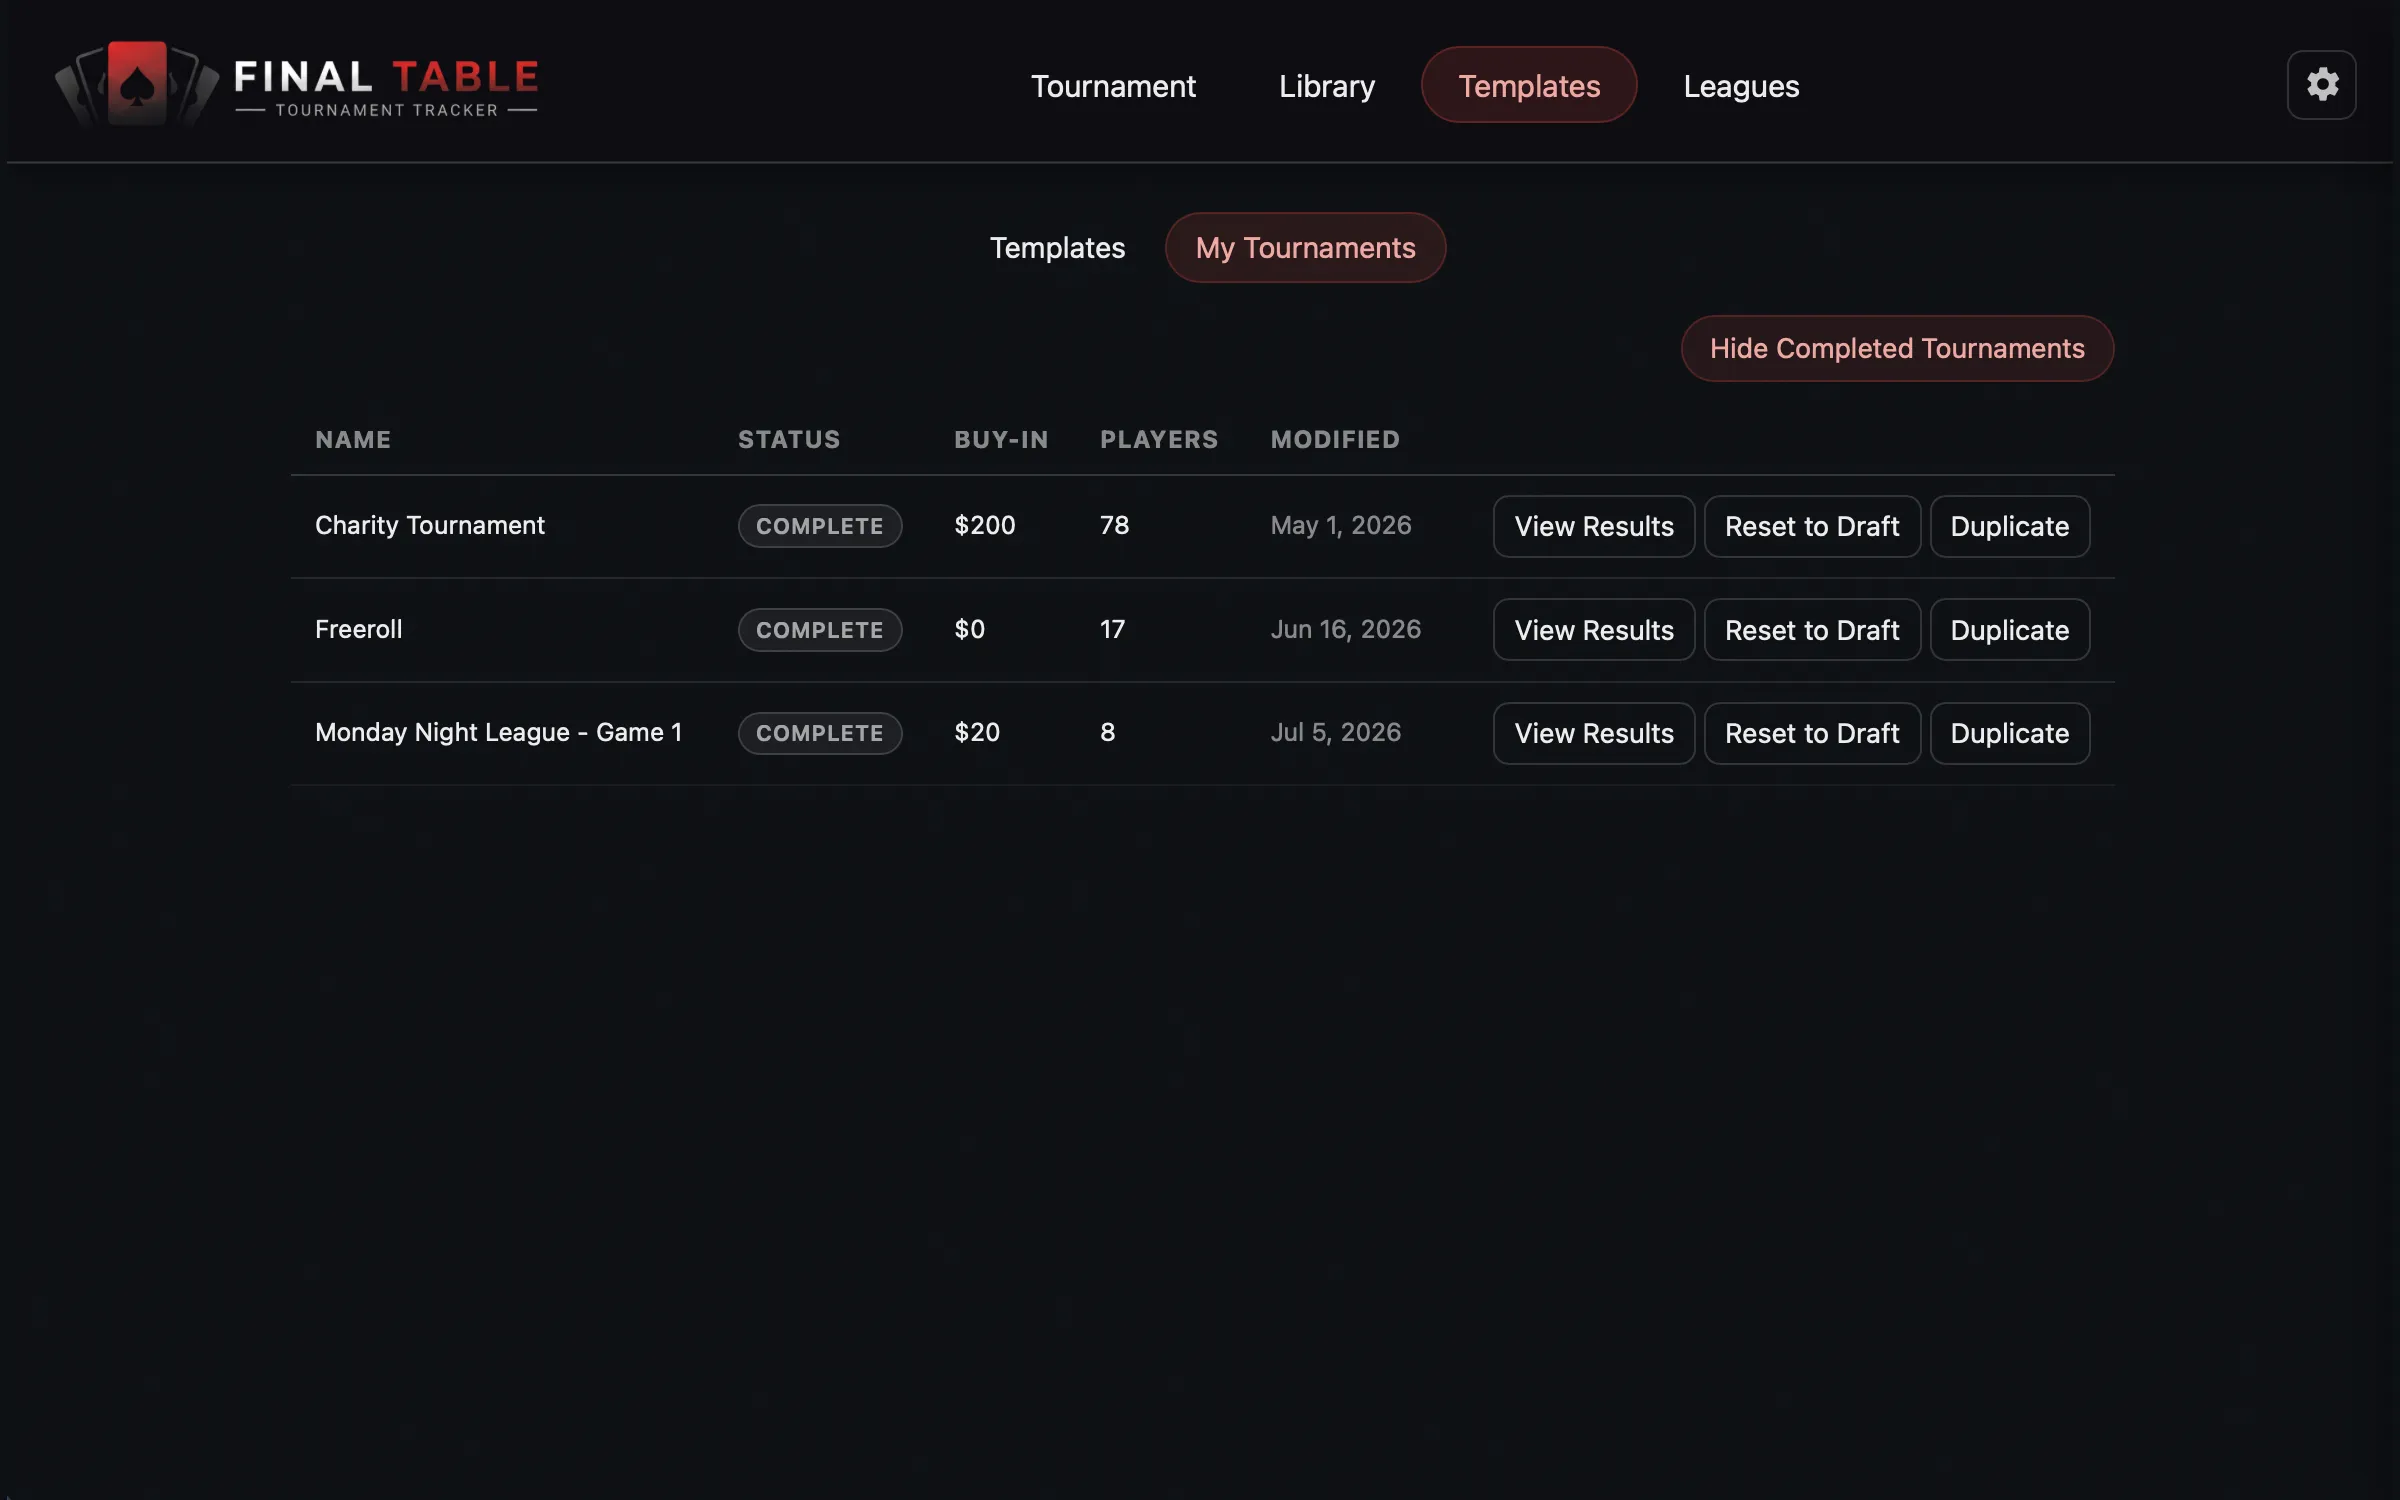The width and height of the screenshot is (2400, 1500).
Task: Click the $20 buy-in value
Action: coord(976,732)
